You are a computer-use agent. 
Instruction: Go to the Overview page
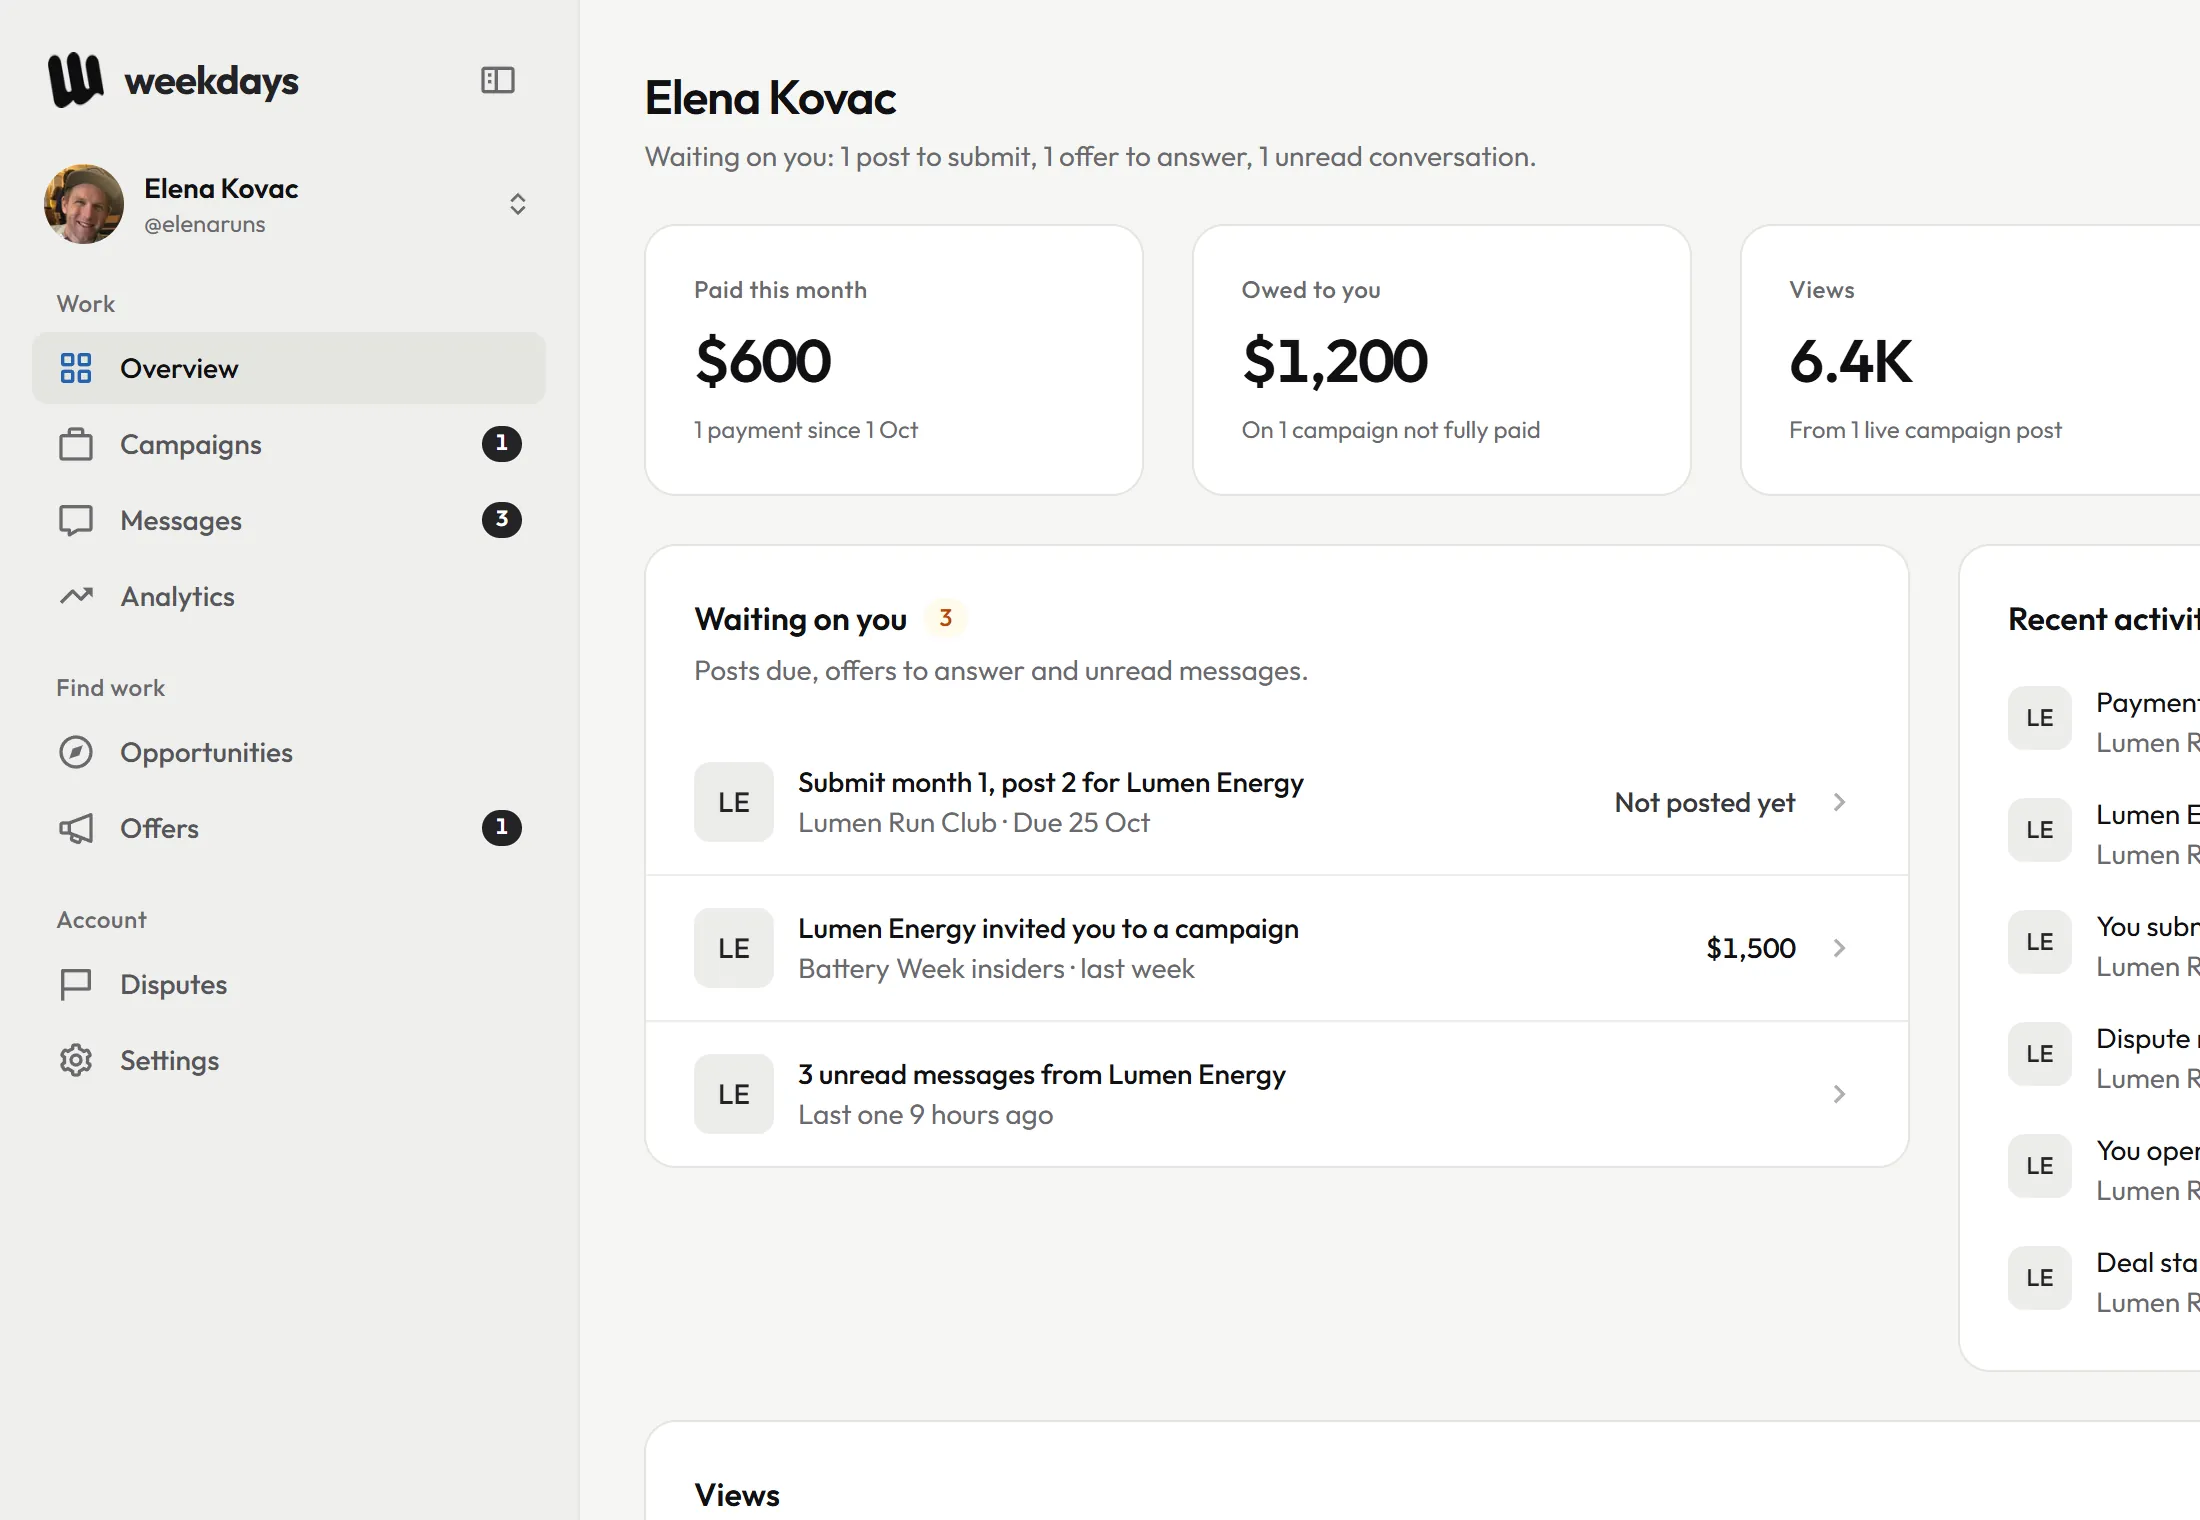point(289,368)
